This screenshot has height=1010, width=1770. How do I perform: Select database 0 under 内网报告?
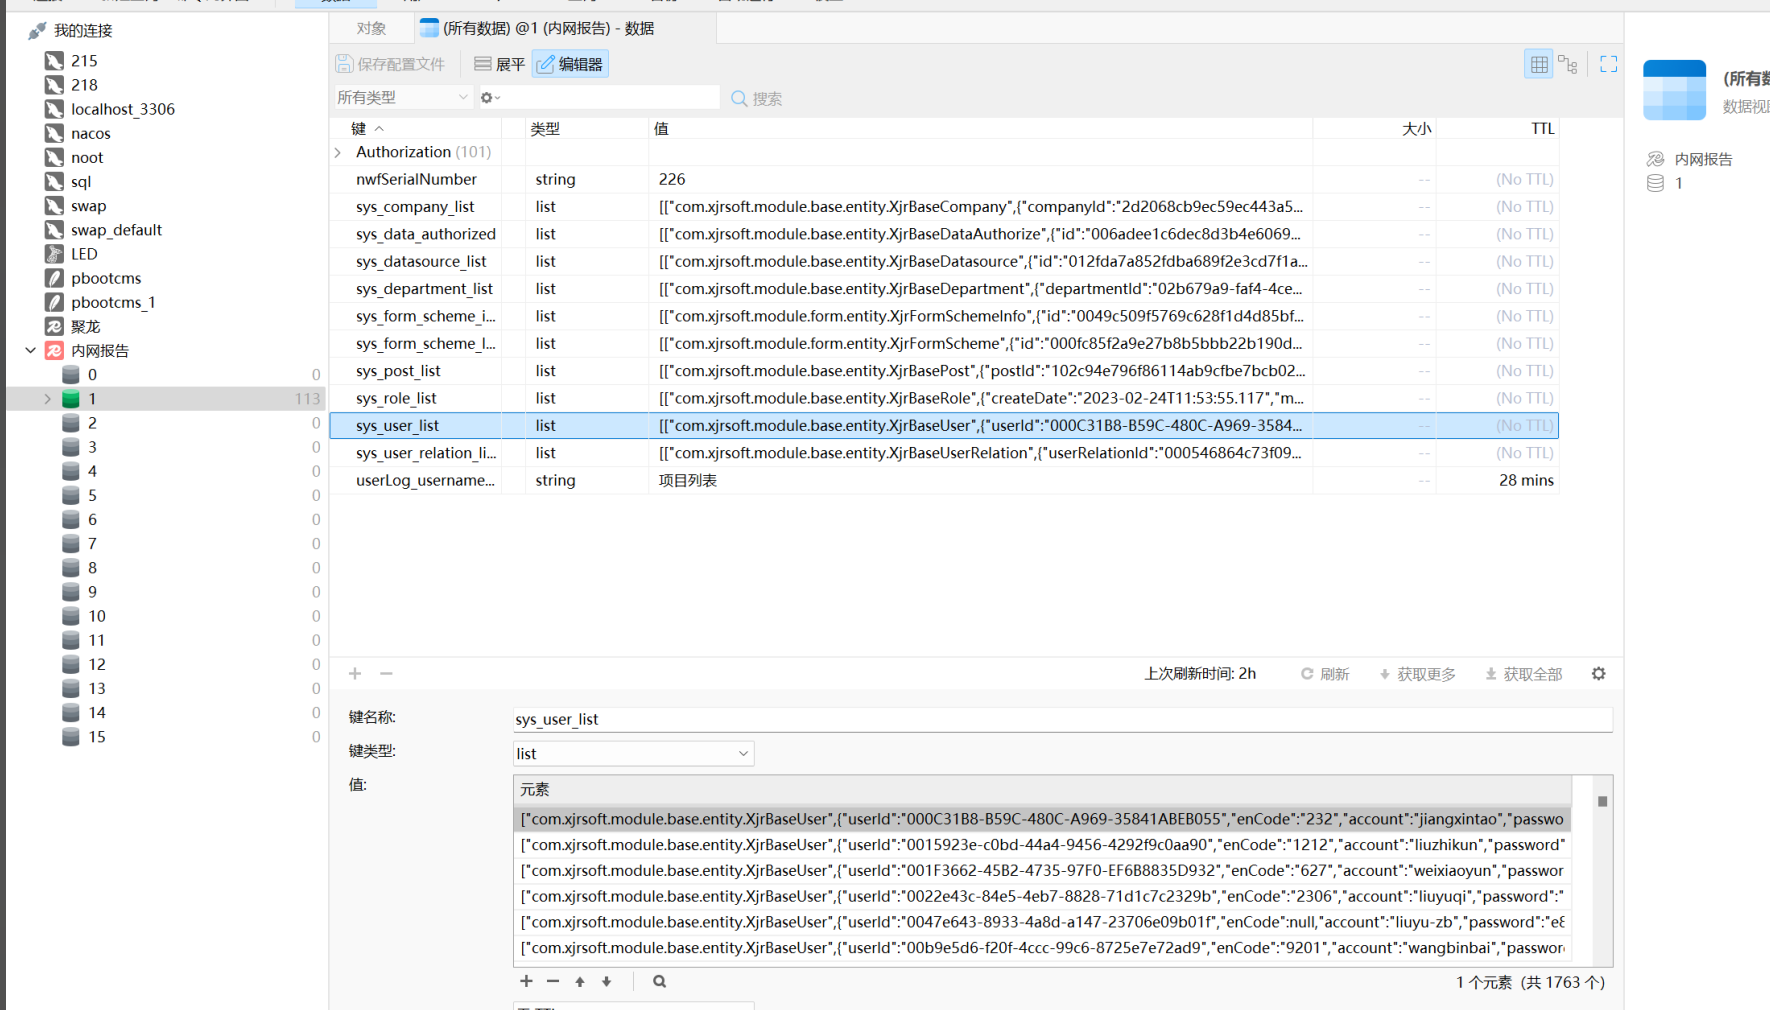(92, 374)
